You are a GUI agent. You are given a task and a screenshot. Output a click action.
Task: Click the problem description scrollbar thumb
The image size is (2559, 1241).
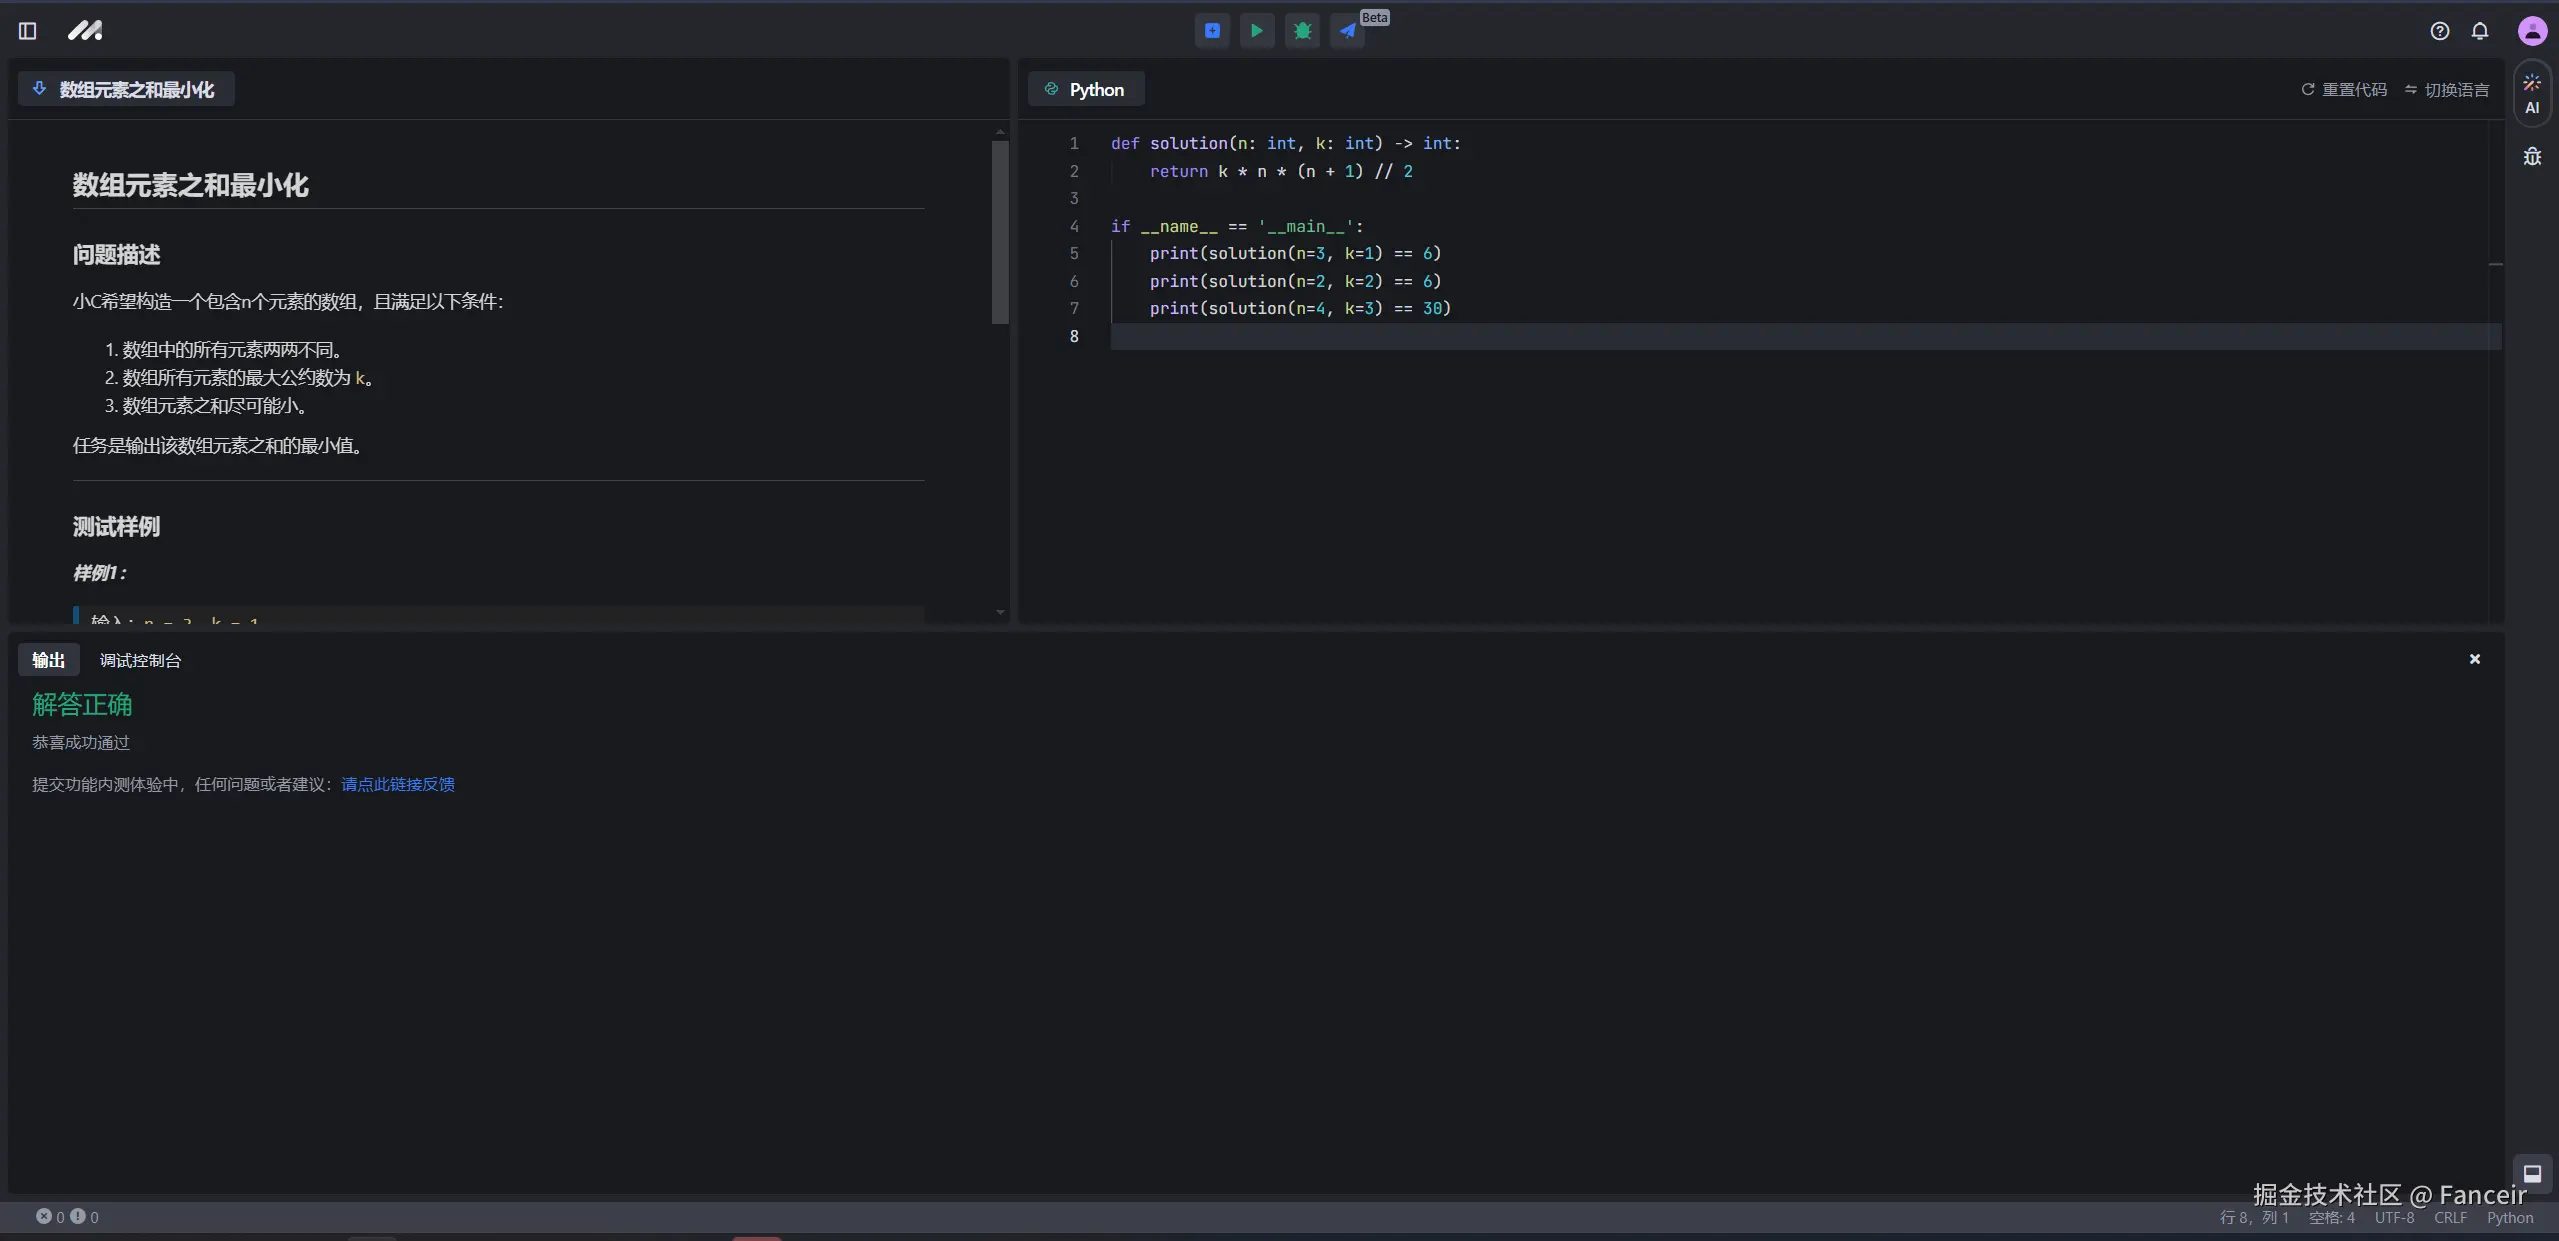999,232
